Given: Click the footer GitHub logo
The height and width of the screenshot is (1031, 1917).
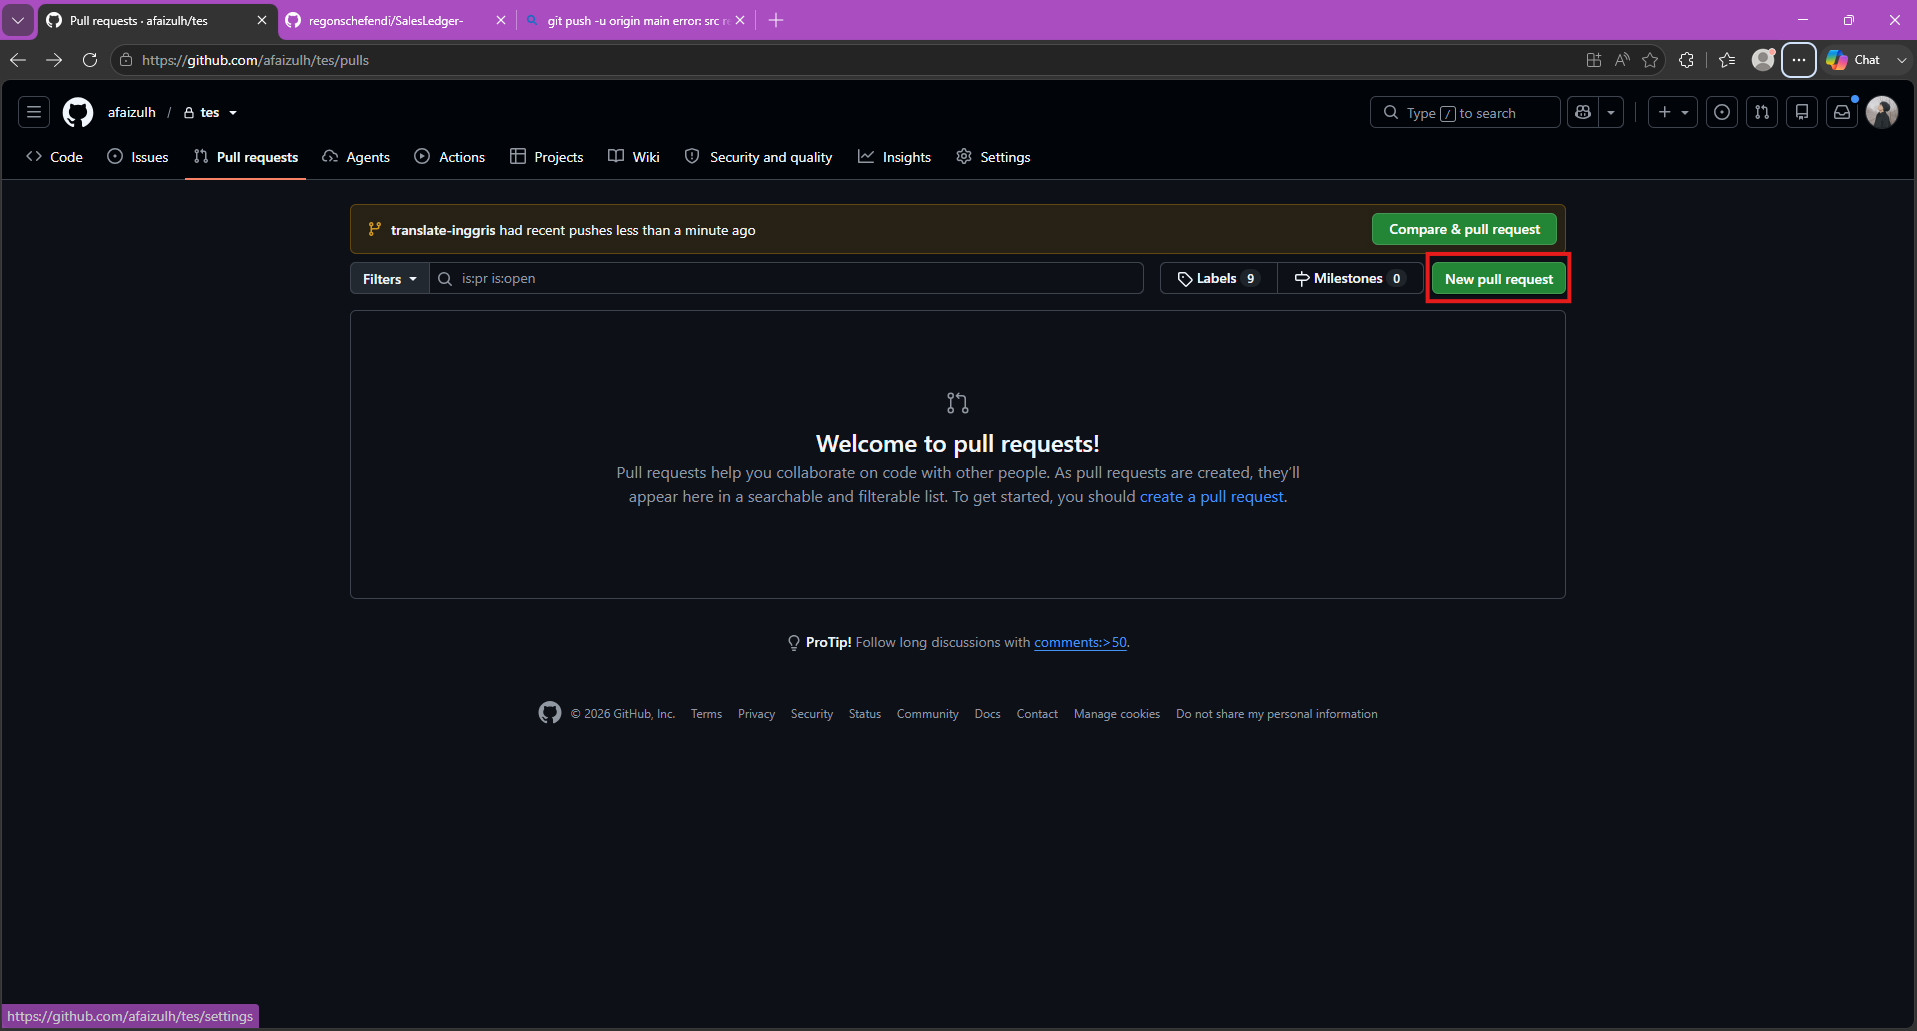Looking at the screenshot, I should 550,713.
